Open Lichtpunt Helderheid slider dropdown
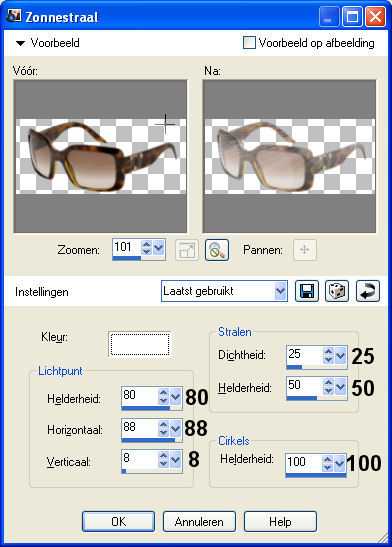 pos(175,397)
